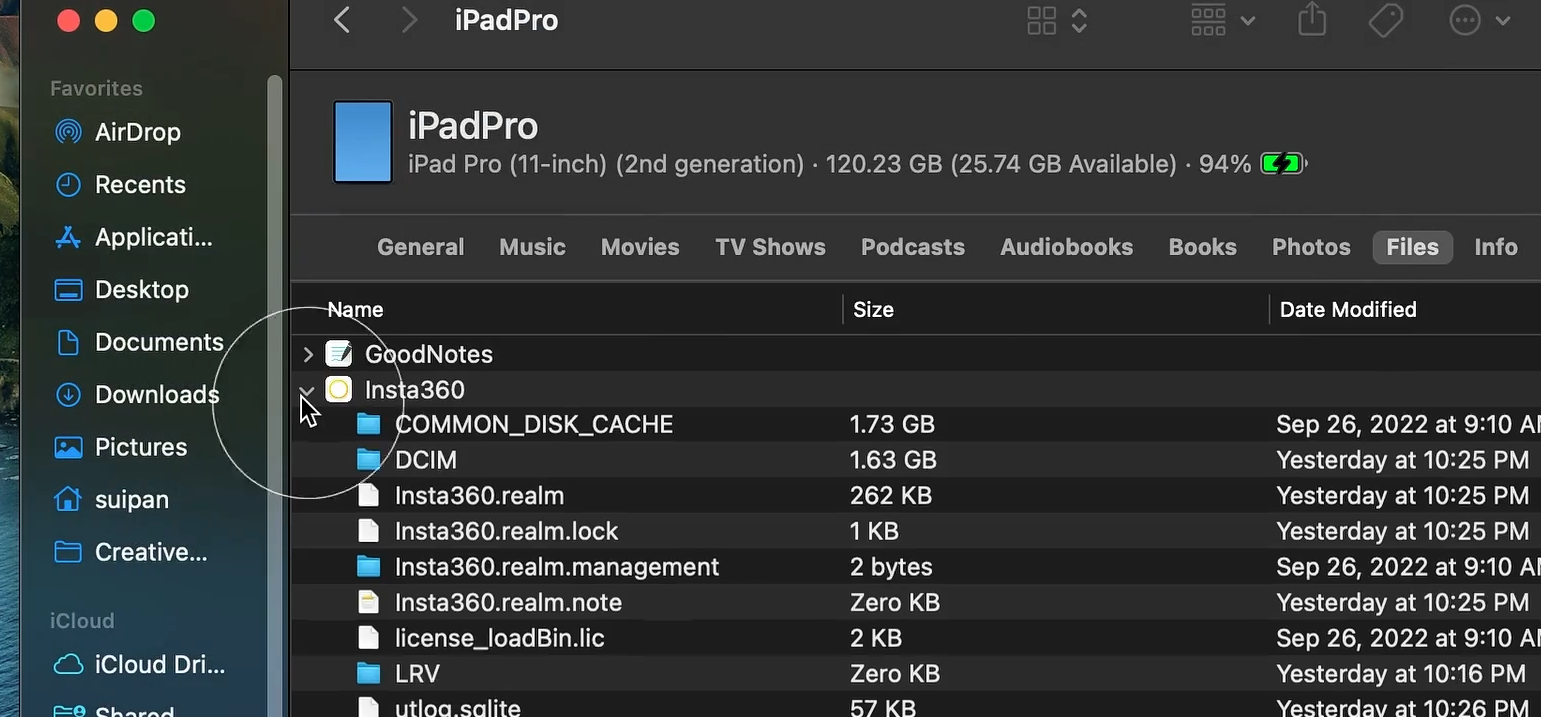This screenshot has width=1541, height=717.
Task: Click the iCloud Drive cloud icon
Action: [68, 665]
